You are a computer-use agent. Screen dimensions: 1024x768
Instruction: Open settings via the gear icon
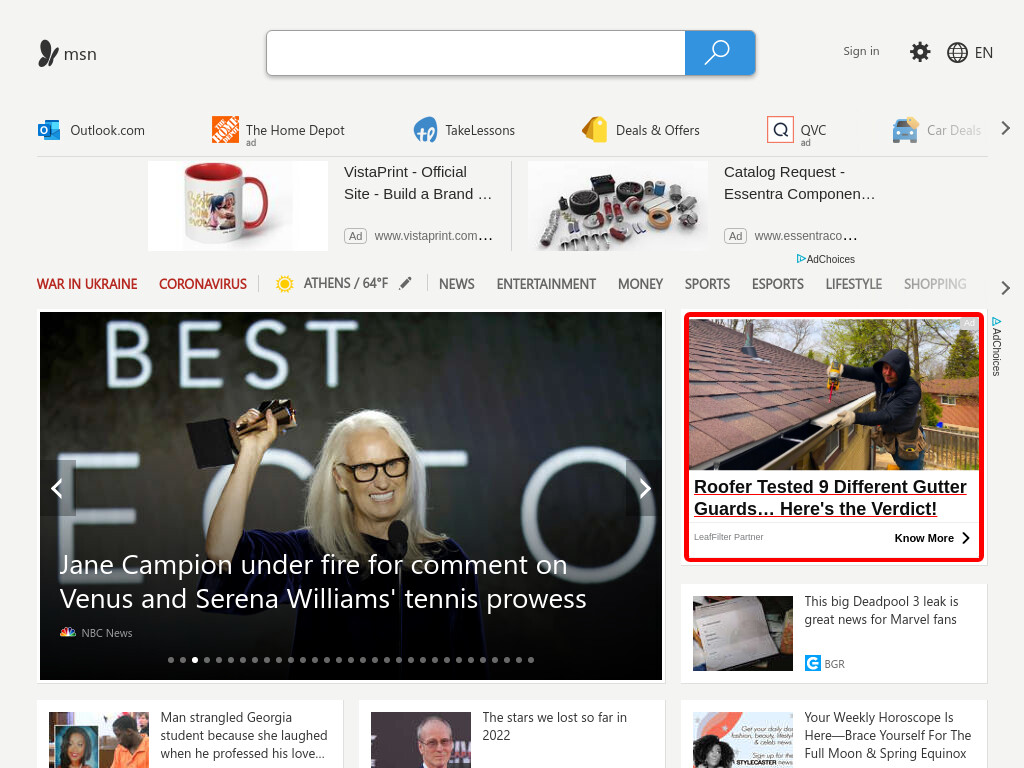(x=920, y=52)
